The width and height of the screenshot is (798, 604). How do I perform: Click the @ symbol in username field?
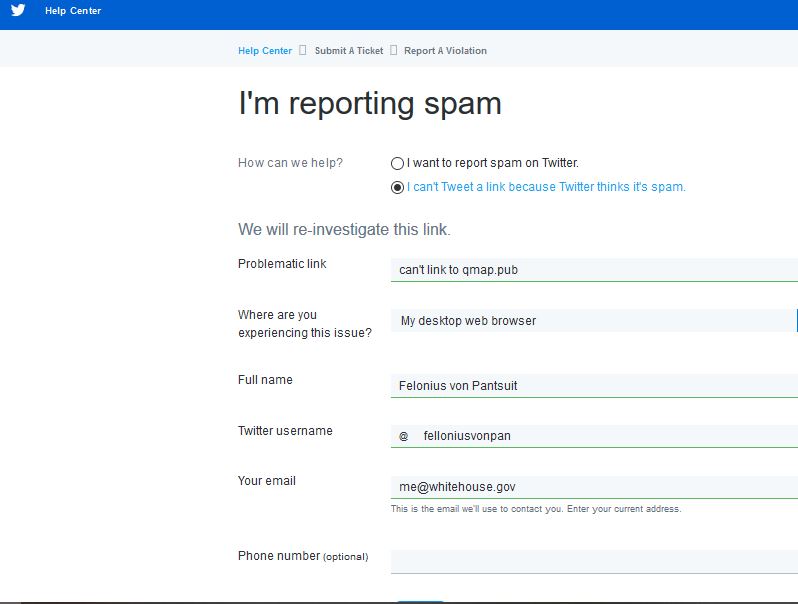coord(404,436)
